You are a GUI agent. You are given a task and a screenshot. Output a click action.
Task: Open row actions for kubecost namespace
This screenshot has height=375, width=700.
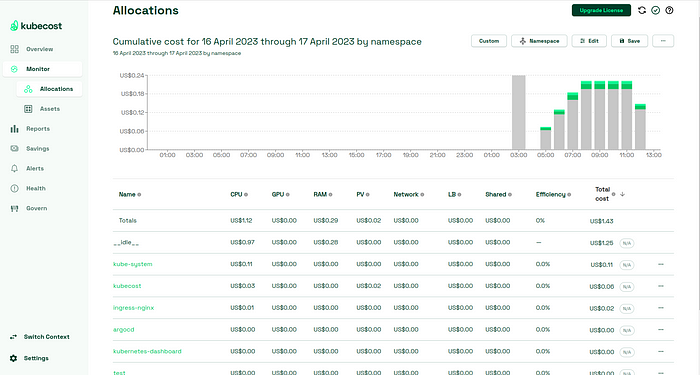[661, 286]
